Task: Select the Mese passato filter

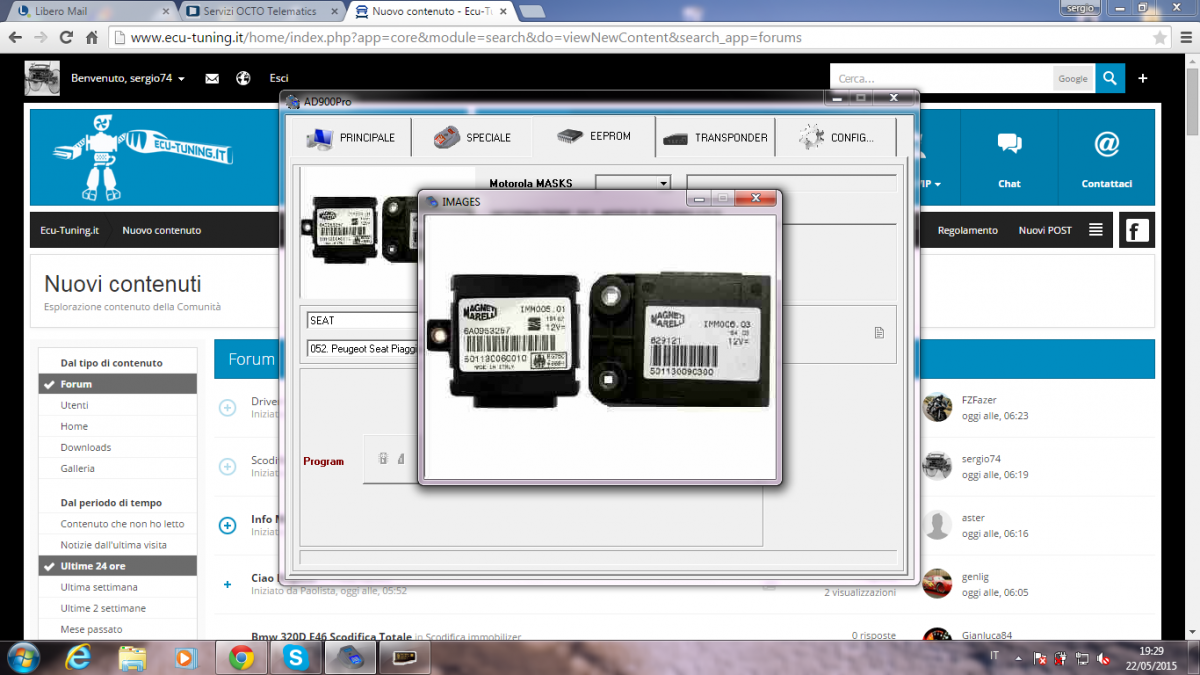Action: [117, 629]
